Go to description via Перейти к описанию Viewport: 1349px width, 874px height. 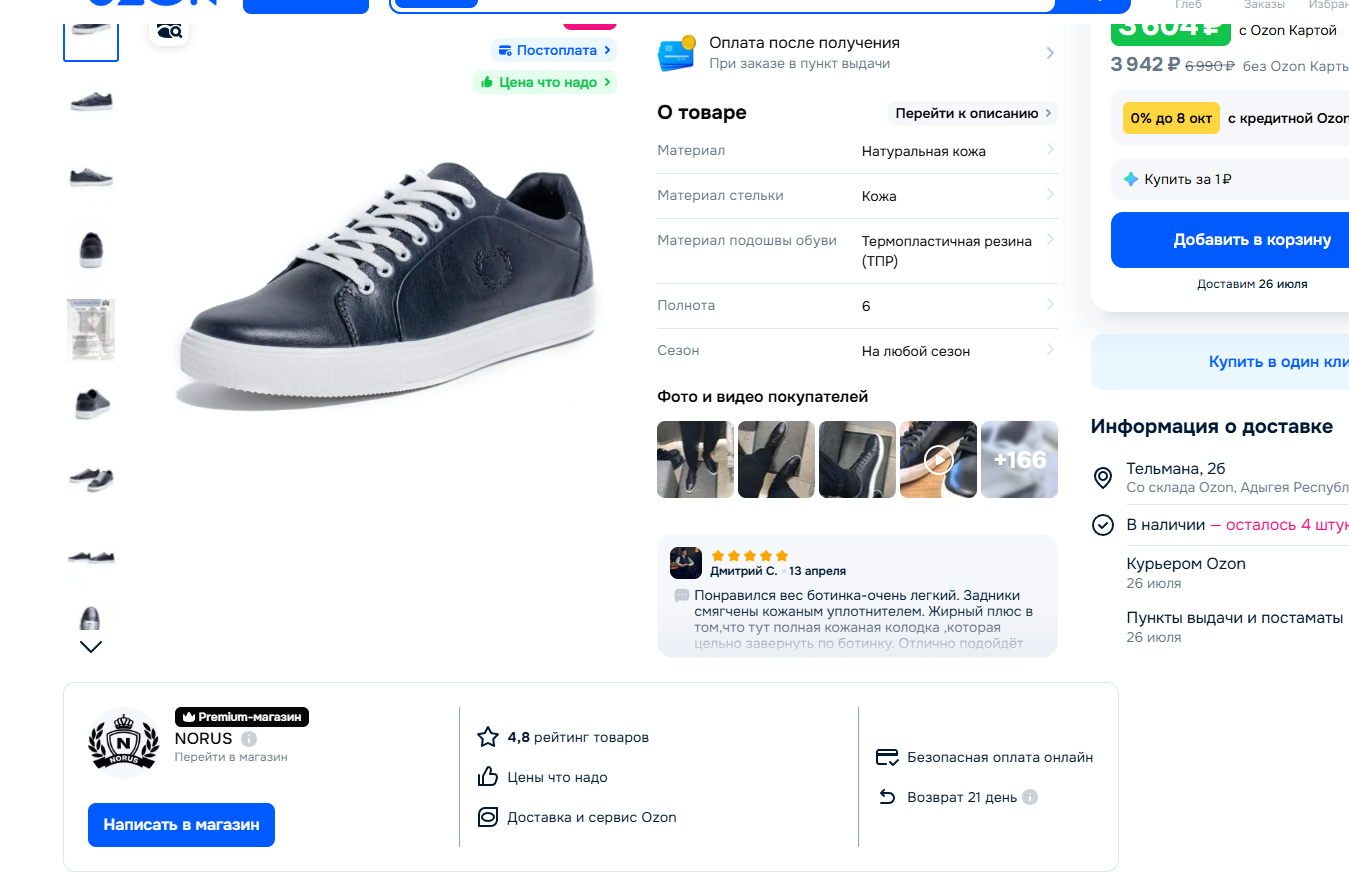point(973,113)
